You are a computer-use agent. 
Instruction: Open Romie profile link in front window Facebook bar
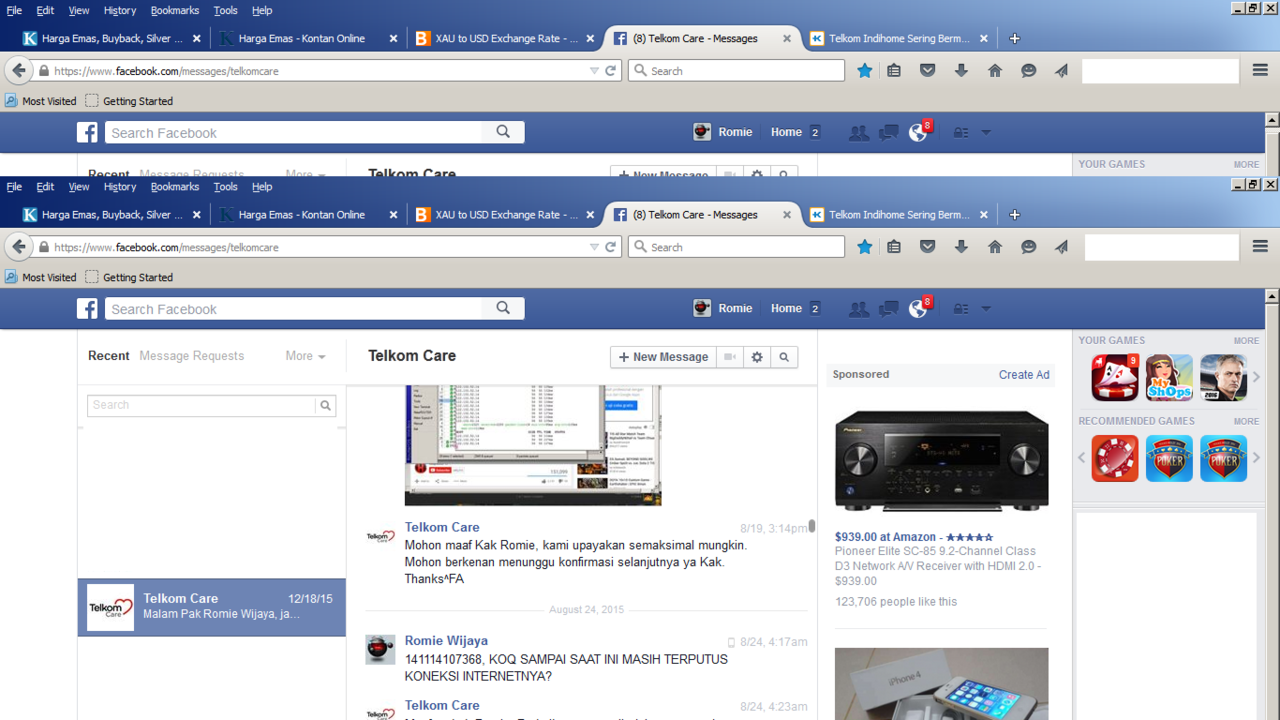723,308
